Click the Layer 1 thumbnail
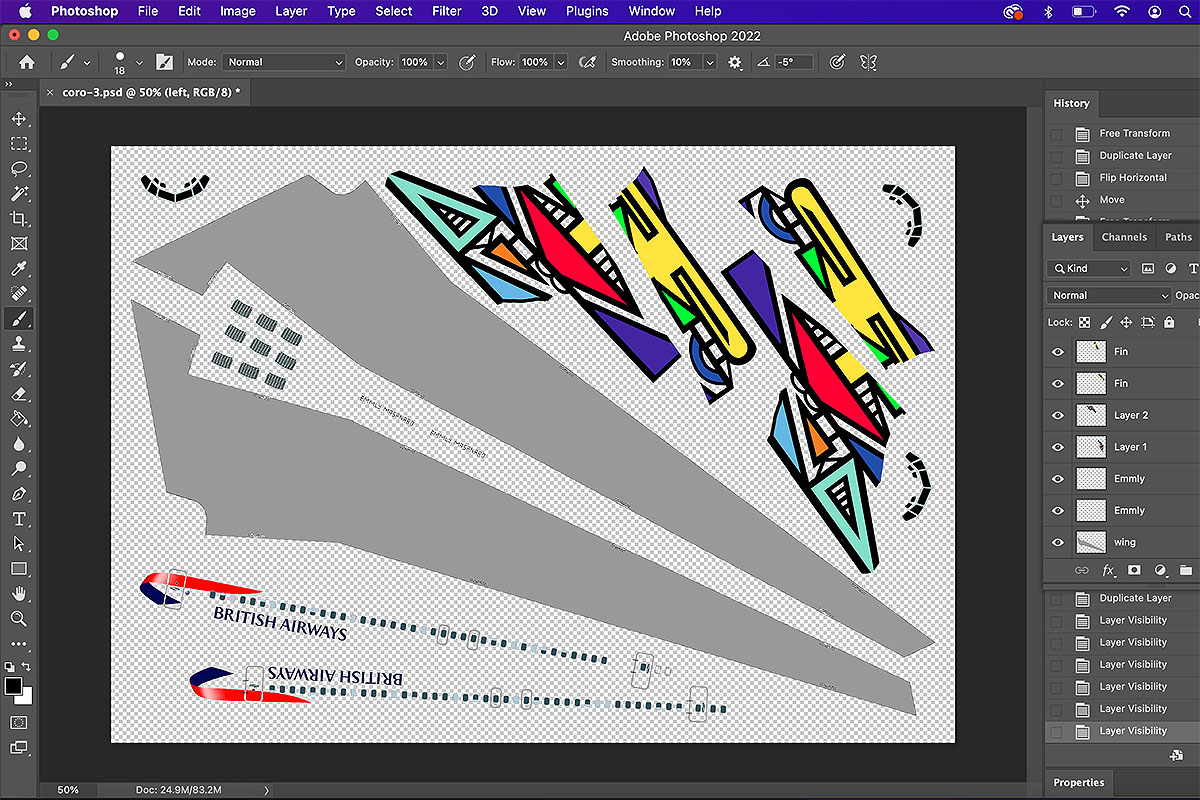1200x800 pixels. point(1090,447)
